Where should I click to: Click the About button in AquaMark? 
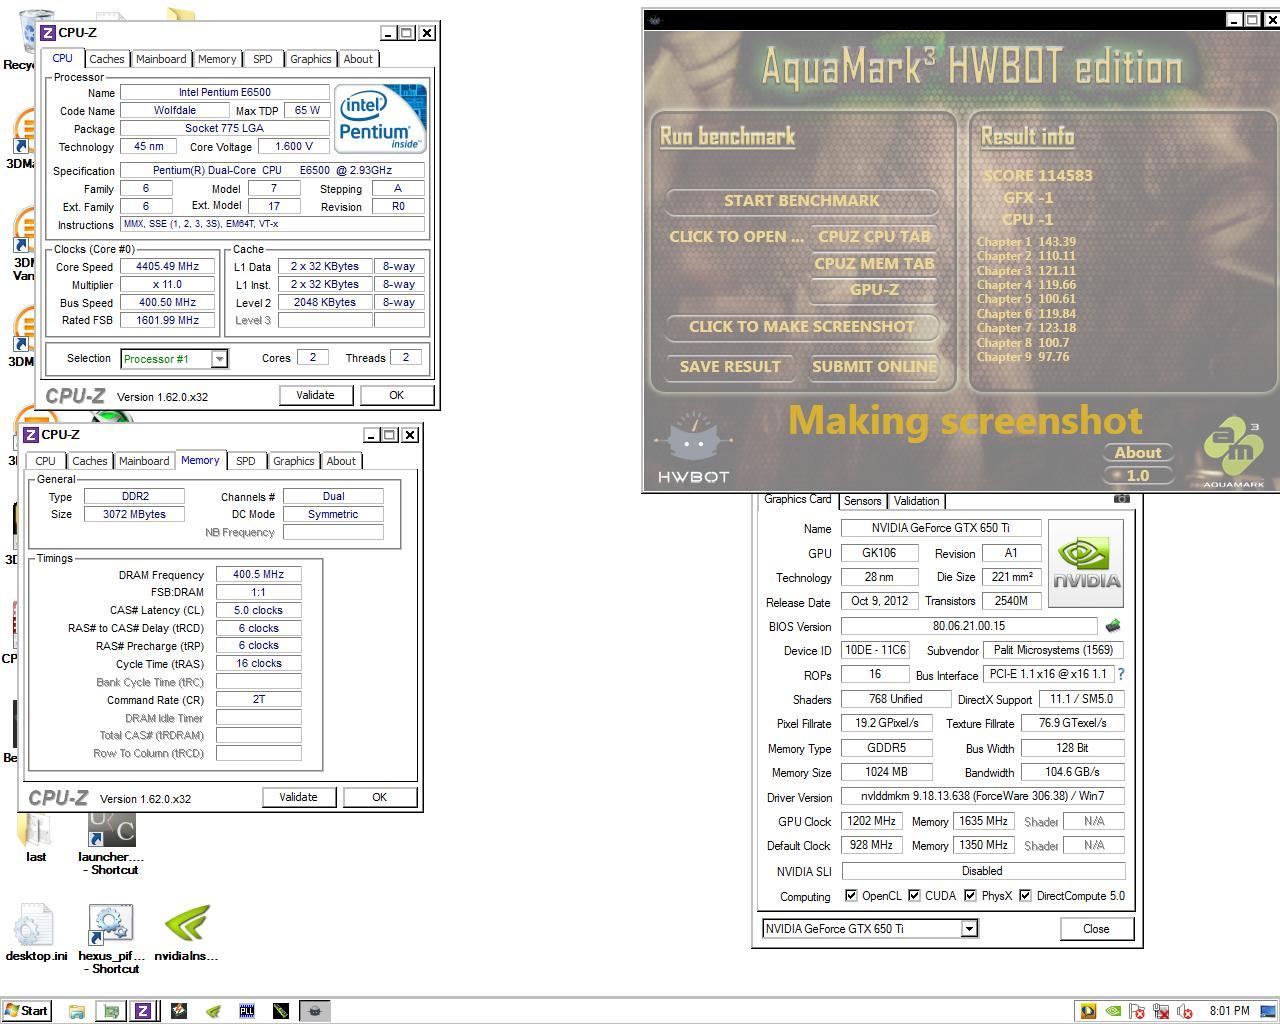tap(1138, 453)
